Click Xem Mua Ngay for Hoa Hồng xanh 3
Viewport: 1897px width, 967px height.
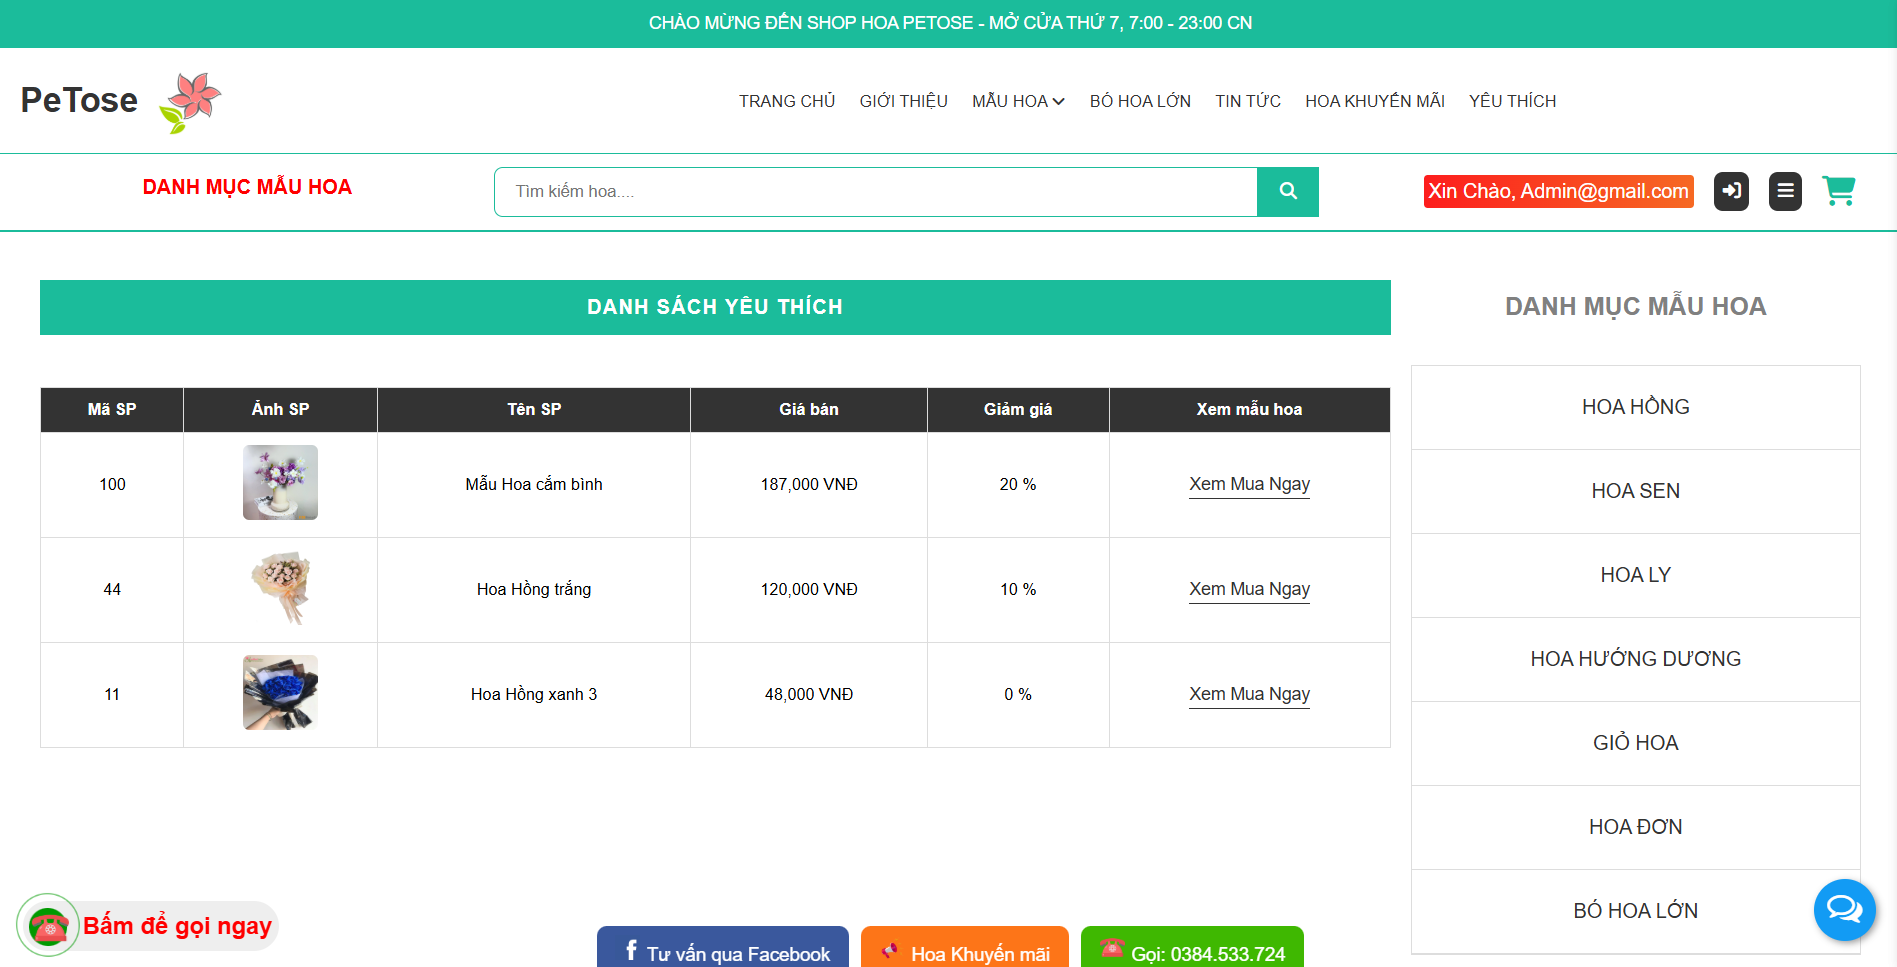(1249, 694)
